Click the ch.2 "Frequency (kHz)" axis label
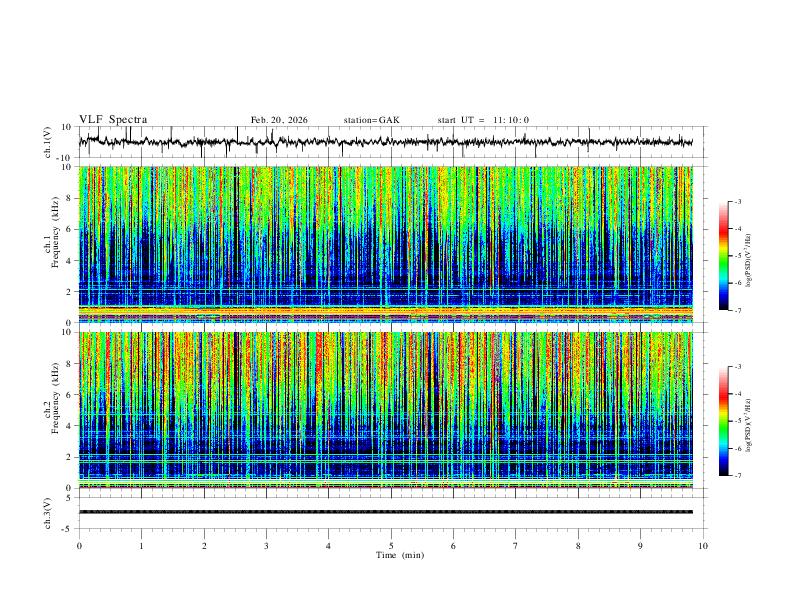Viewport: 792px width, 612px height. [56, 398]
